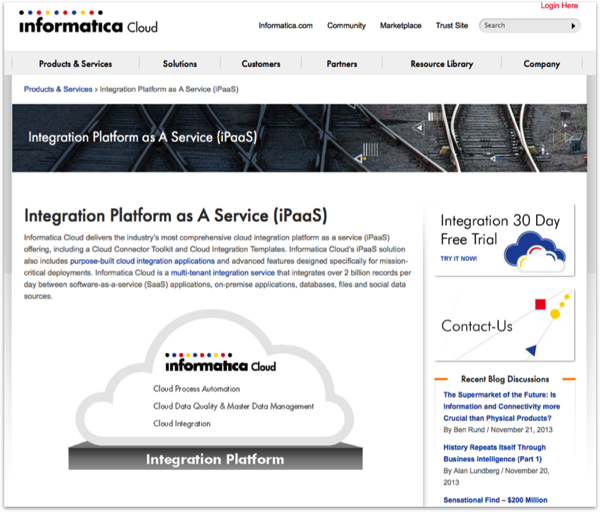Open History Repeats Itself blog post
Viewport: 600px width, 512px height.
click(x=494, y=453)
